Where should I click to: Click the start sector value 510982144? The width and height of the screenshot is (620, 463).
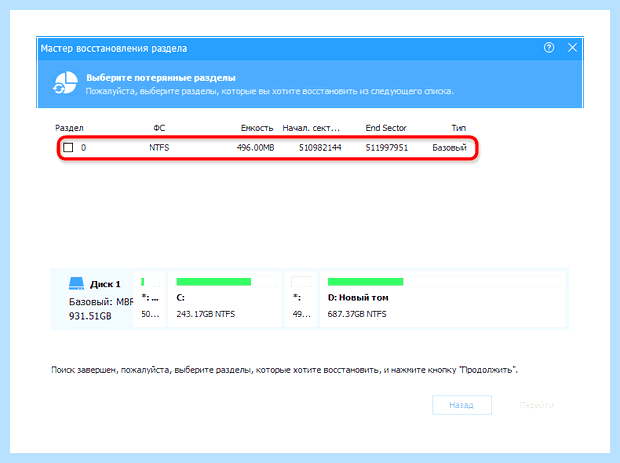point(320,147)
